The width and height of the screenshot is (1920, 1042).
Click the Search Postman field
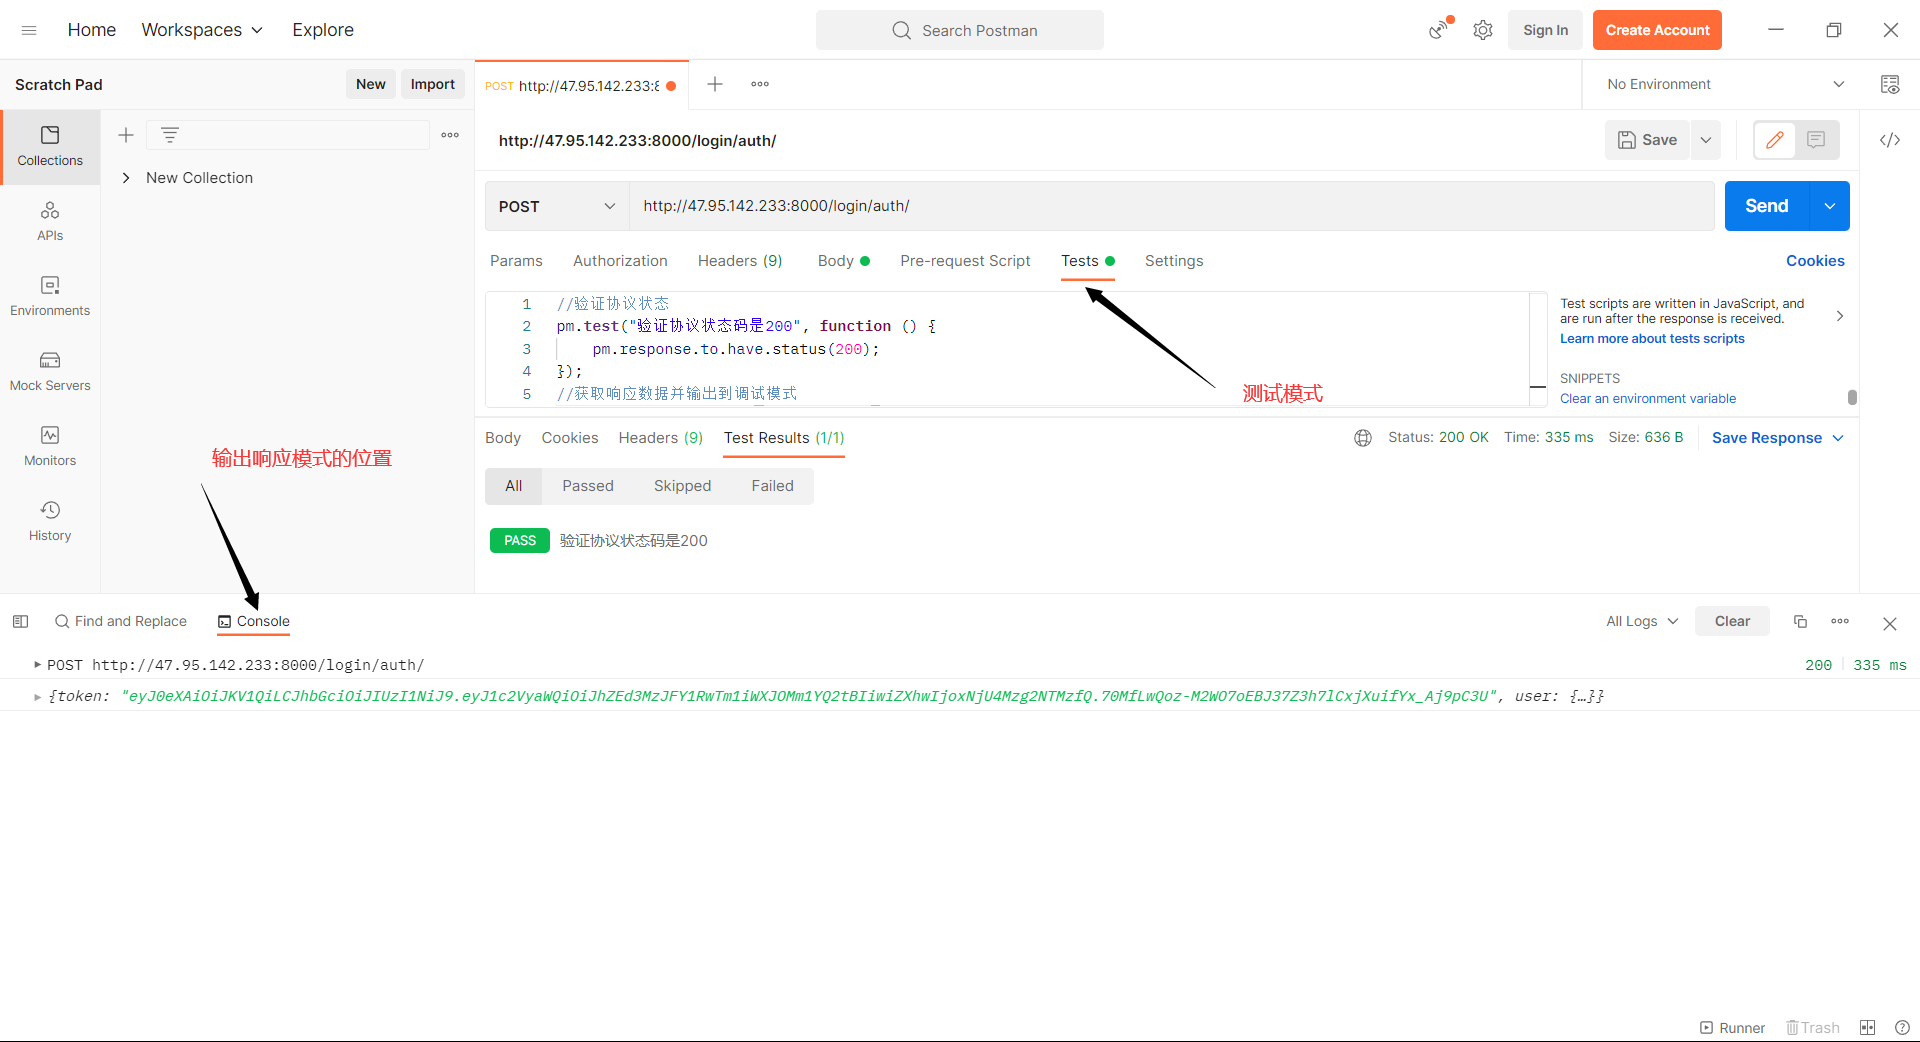(x=960, y=30)
